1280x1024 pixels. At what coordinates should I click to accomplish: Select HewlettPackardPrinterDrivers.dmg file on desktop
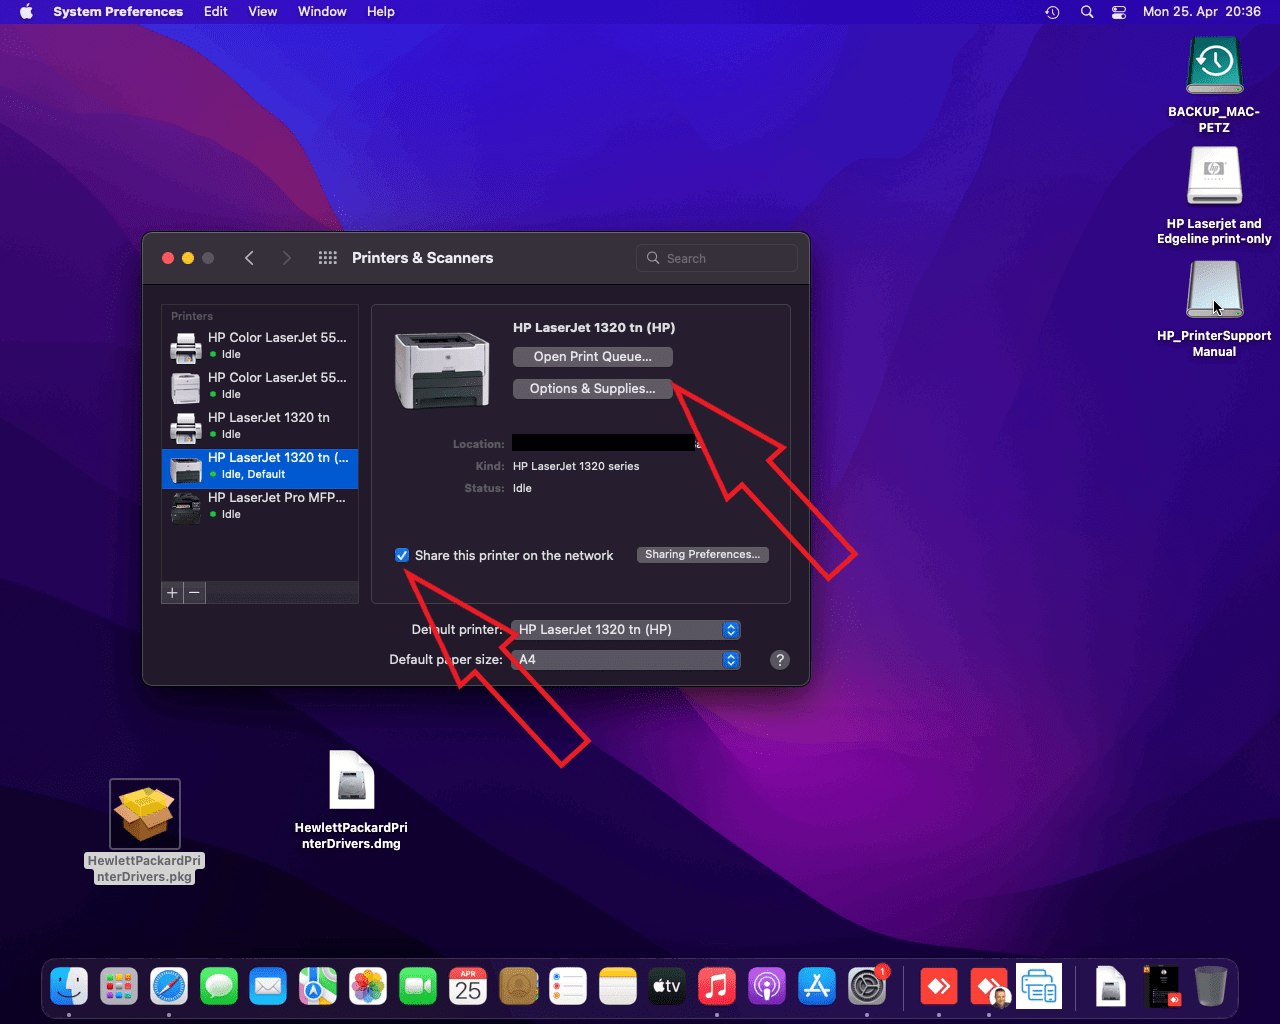(x=351, y=780)
